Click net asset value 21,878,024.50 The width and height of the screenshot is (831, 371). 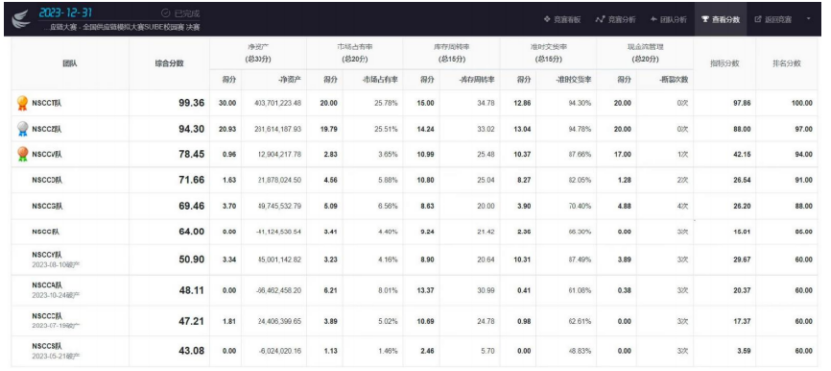pos(278,180)
